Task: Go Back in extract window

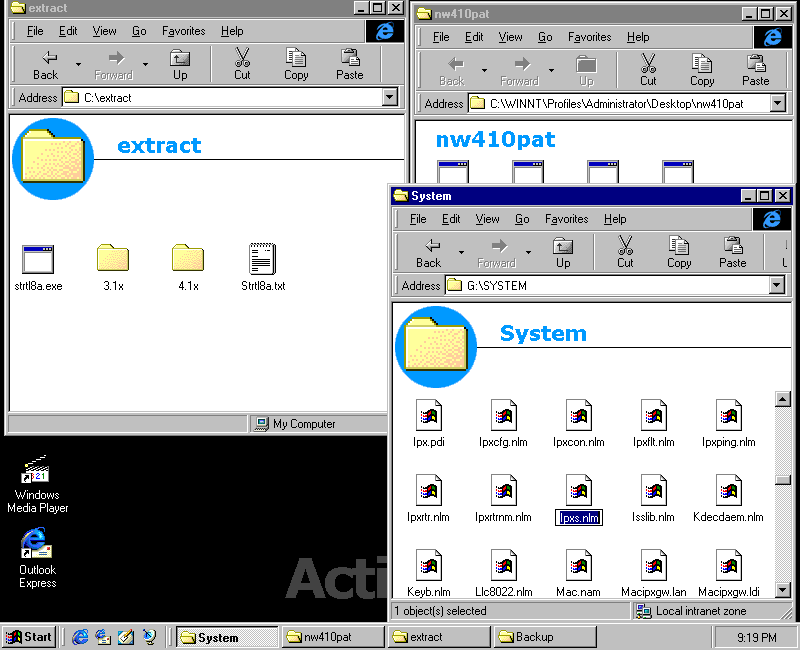Action: (x=45, y=64)
